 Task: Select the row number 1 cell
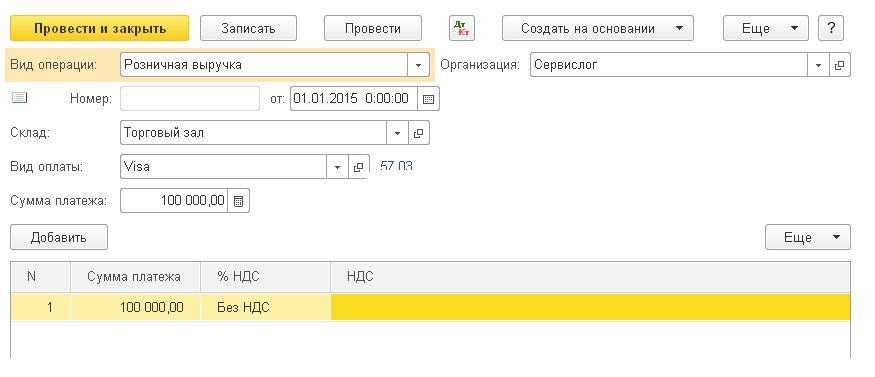tap(40, 307)
